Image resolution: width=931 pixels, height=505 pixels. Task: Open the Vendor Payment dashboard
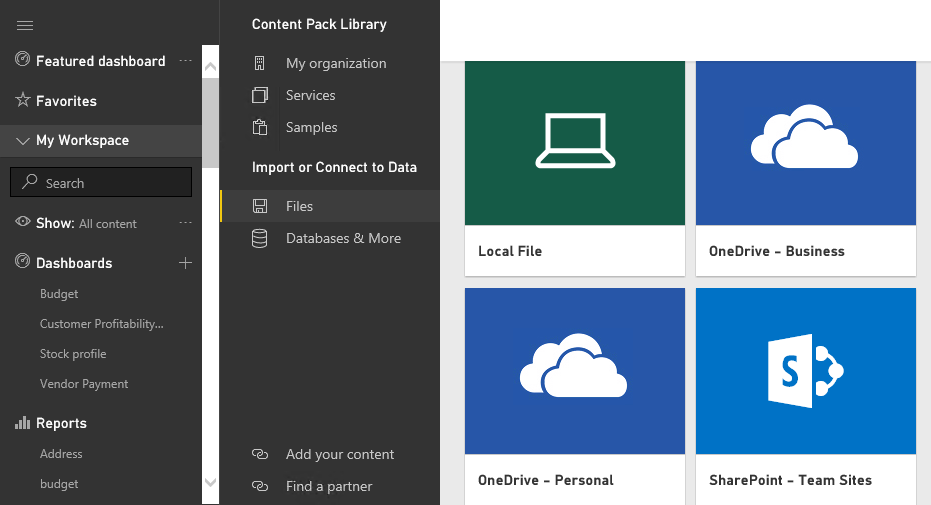[84, 384]
